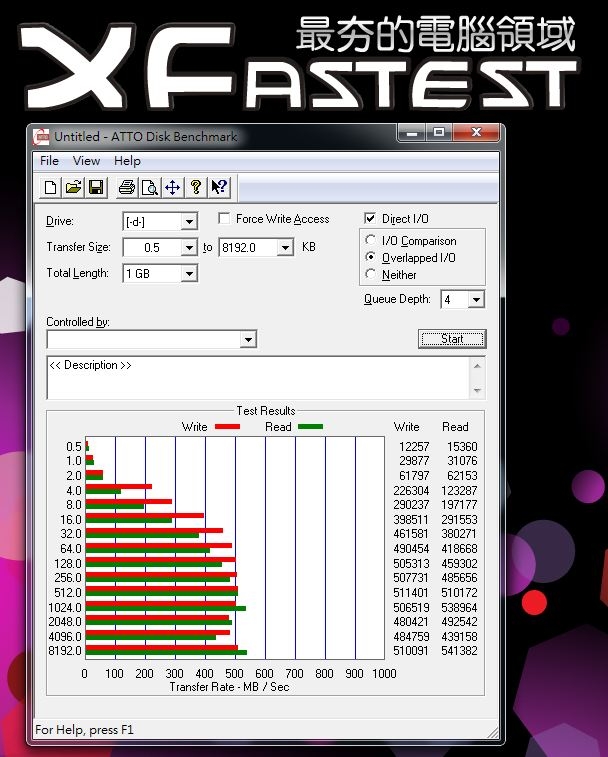The height and width of the screenshot is (757, 608).
Task: Click the red Write legend swatch
Action: click(x=227, y=427)
